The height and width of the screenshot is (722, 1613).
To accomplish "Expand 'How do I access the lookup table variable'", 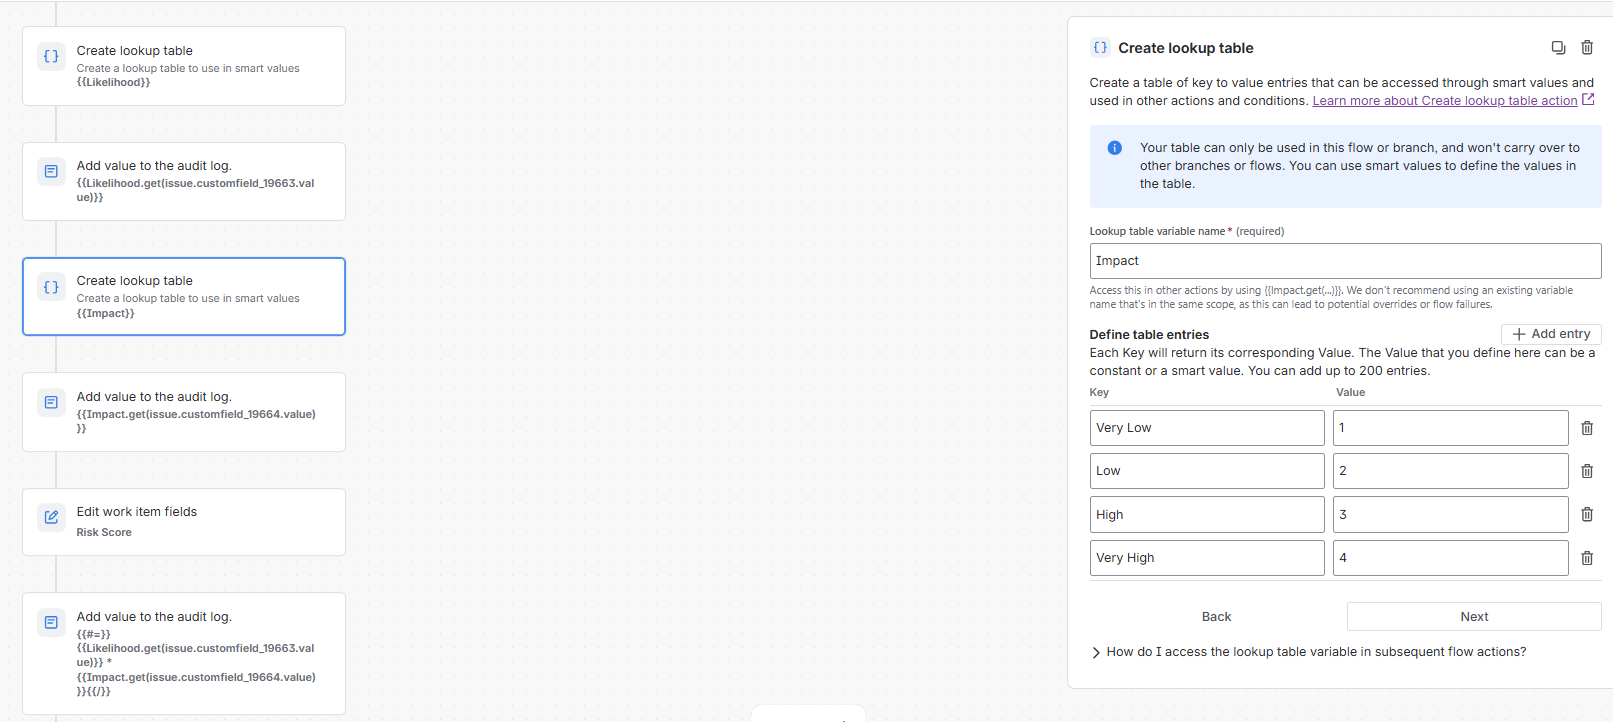I will tap(1308, 652).
